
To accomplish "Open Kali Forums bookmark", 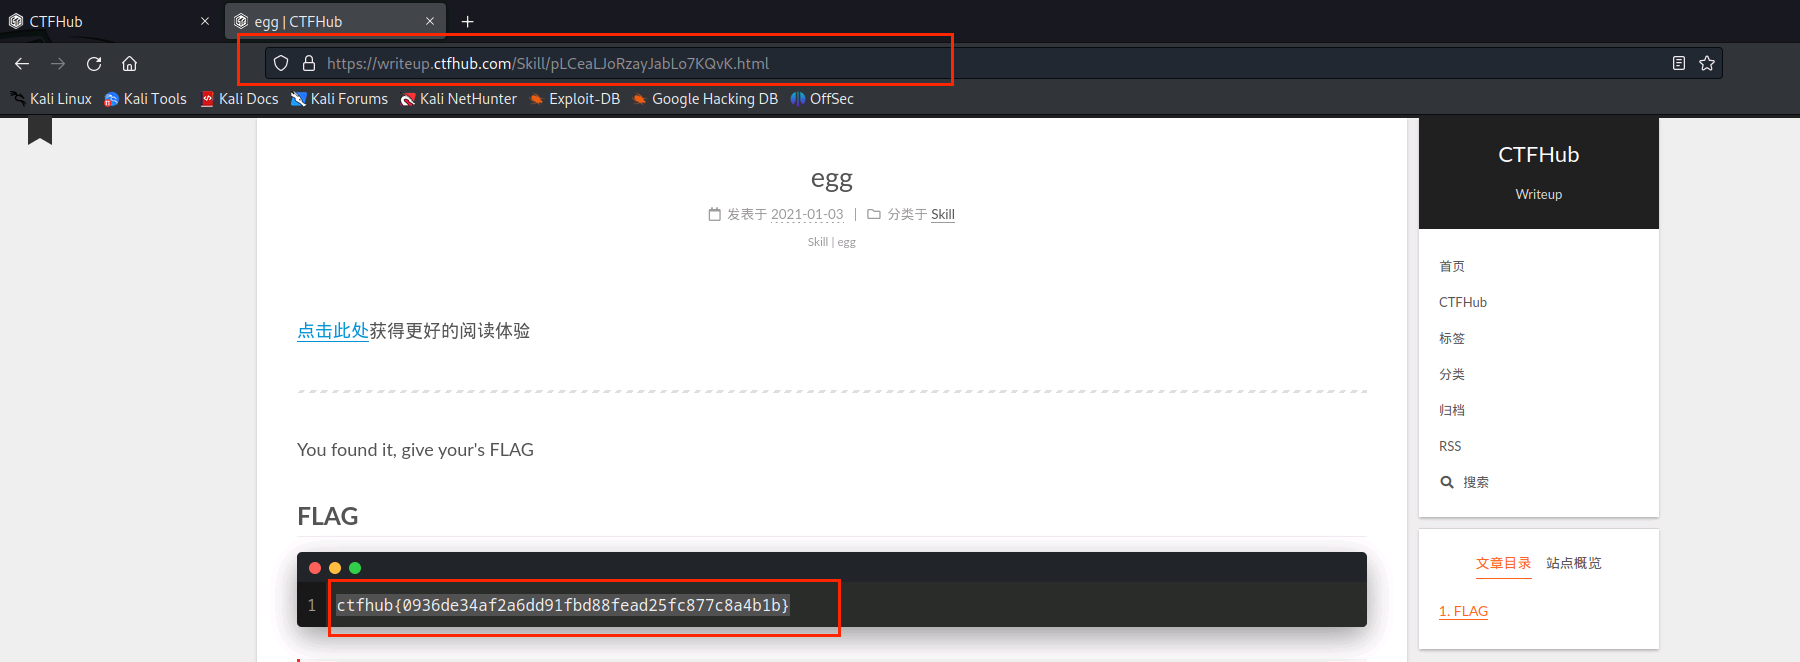I will point(340,99).
